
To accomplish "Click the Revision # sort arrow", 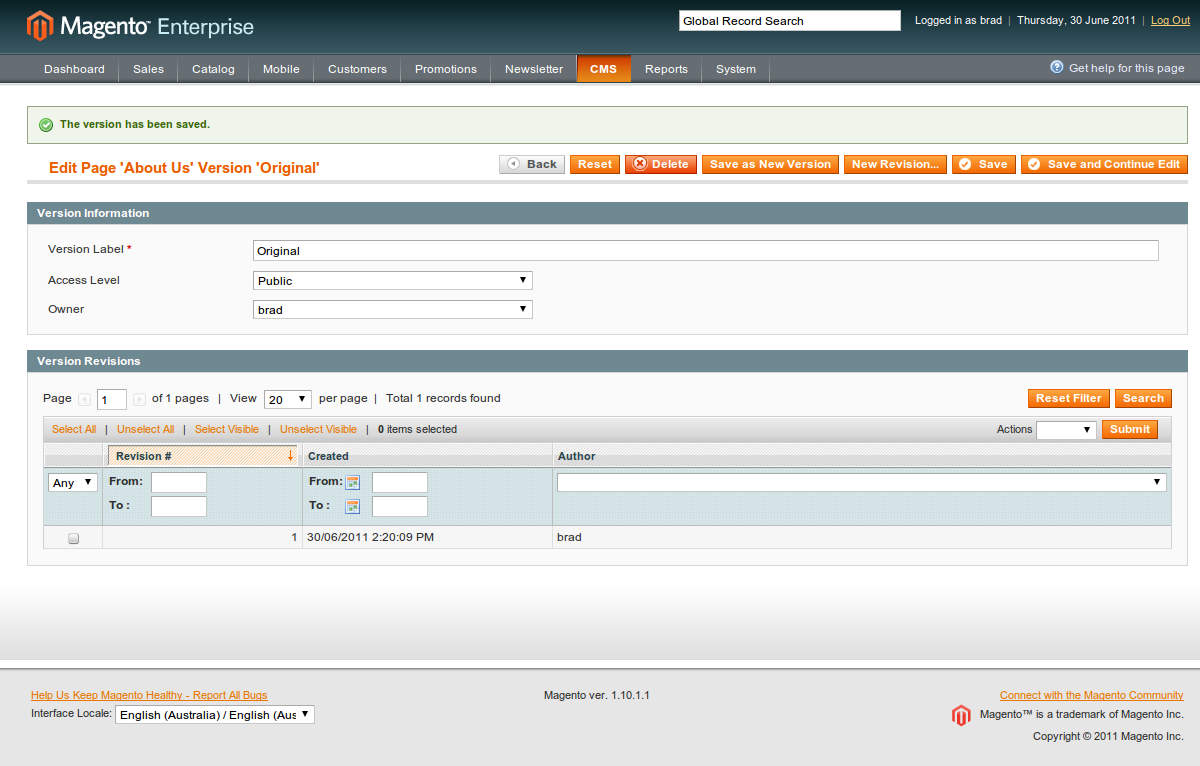I will coord(290,455).
